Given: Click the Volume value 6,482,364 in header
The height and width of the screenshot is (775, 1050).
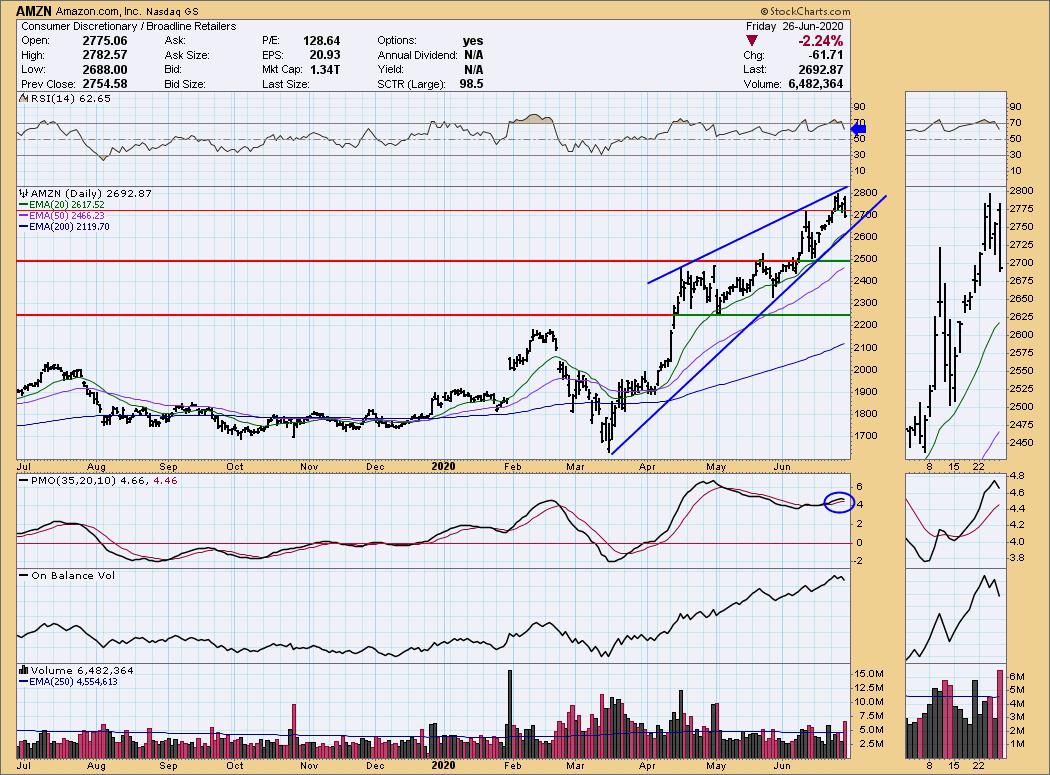Looking at the screenshot, I should pyautogui.click(x=814, y=84).
